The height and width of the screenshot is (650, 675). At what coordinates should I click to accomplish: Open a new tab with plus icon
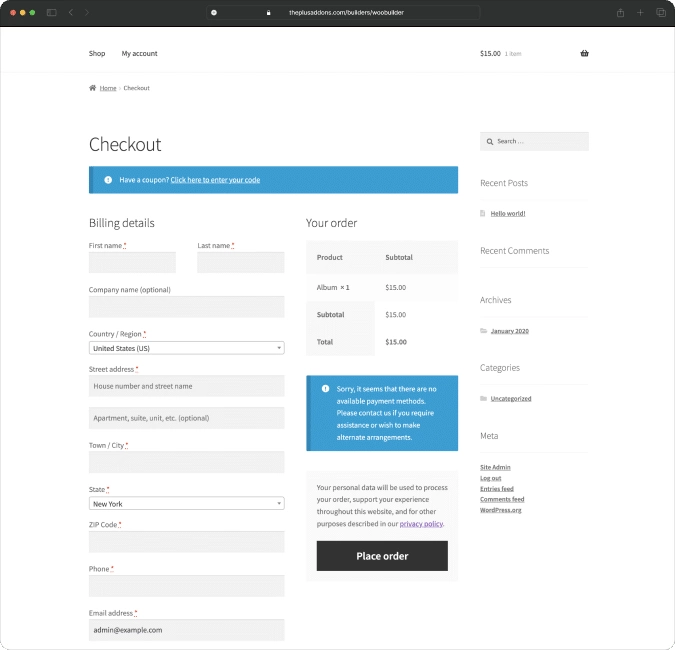click(640, 12)
